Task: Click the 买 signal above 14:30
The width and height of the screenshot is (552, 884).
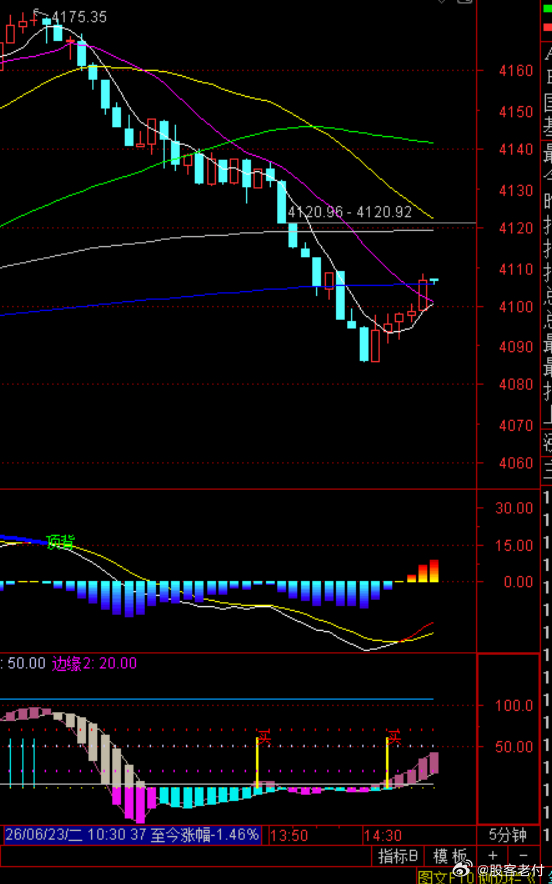Action: 394,736
